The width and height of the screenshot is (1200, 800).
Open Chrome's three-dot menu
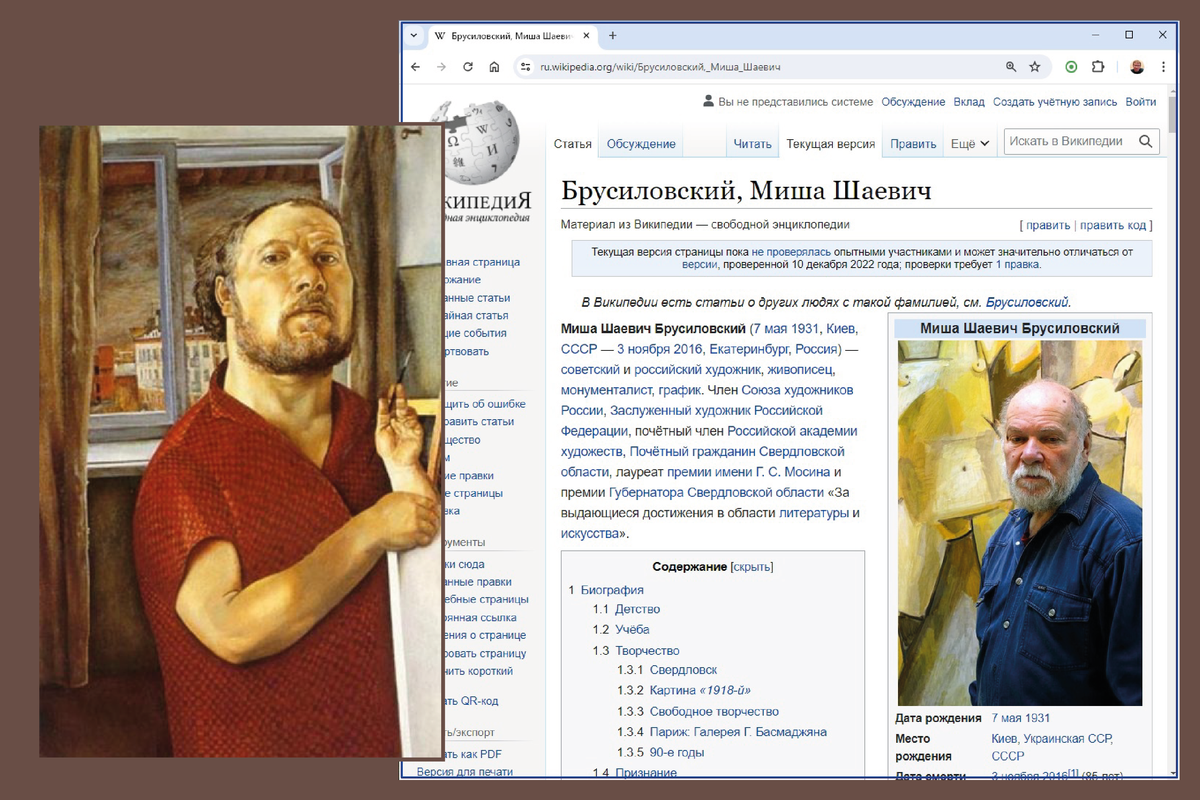pyautogui.click(x=1164, y=67)
